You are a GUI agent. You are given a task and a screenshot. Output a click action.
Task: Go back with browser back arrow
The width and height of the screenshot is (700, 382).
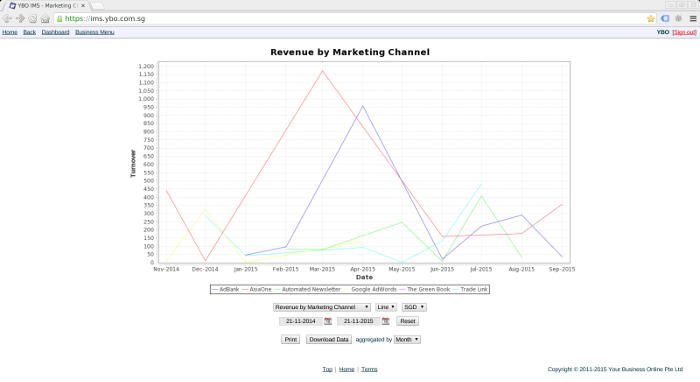pyautogui.click(x=7, y=18)
